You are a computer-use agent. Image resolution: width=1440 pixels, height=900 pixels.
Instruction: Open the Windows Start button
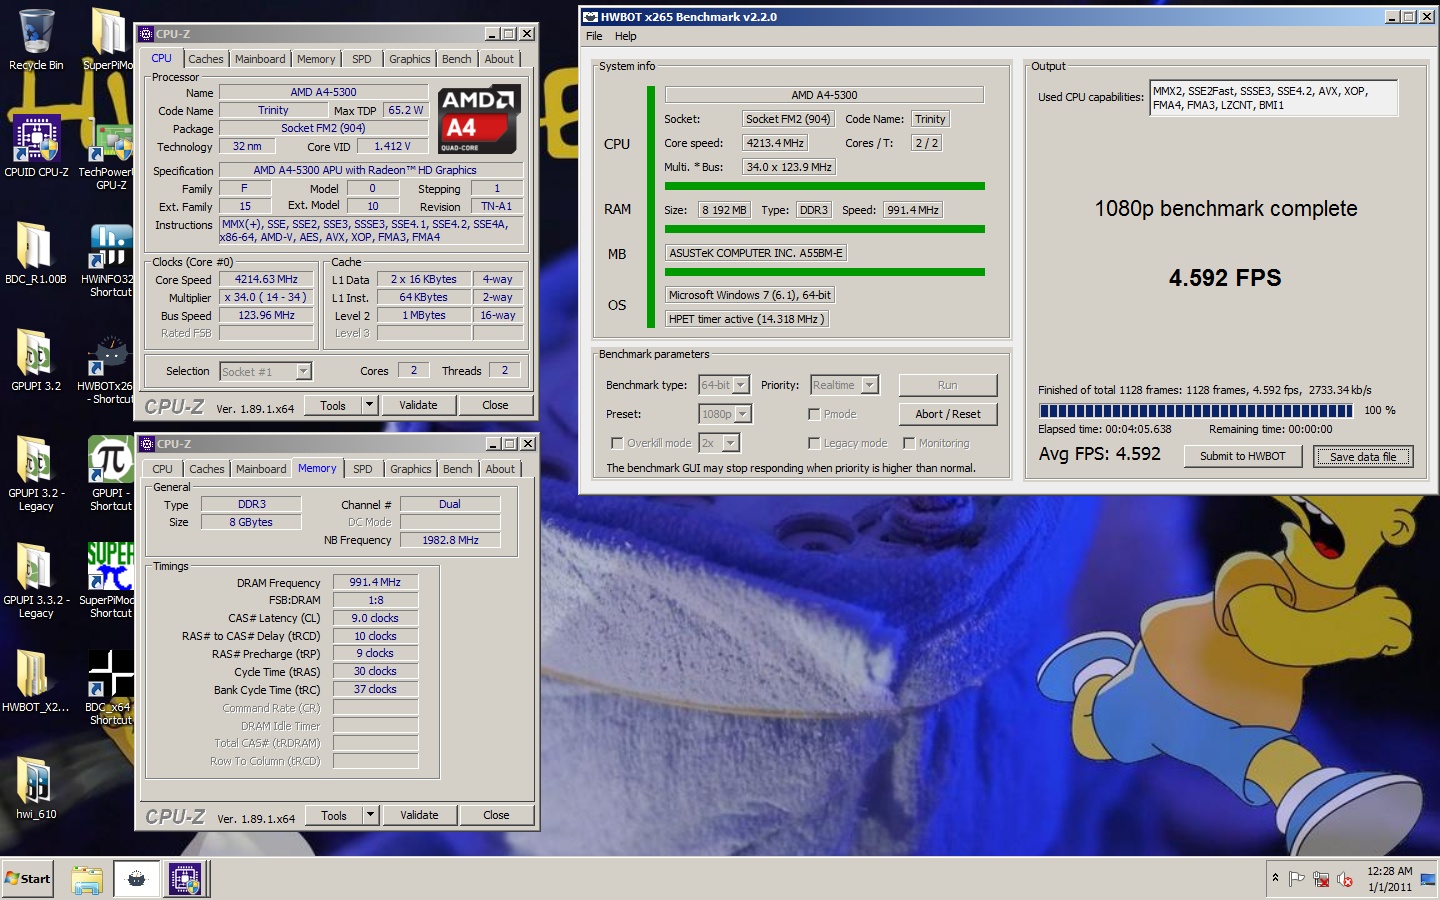[x=28, y=879]
